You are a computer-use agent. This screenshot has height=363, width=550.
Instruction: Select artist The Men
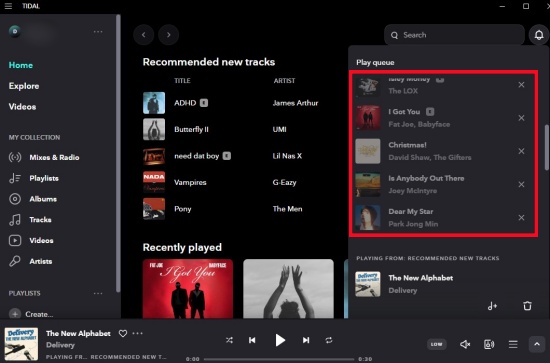[287, 209]
